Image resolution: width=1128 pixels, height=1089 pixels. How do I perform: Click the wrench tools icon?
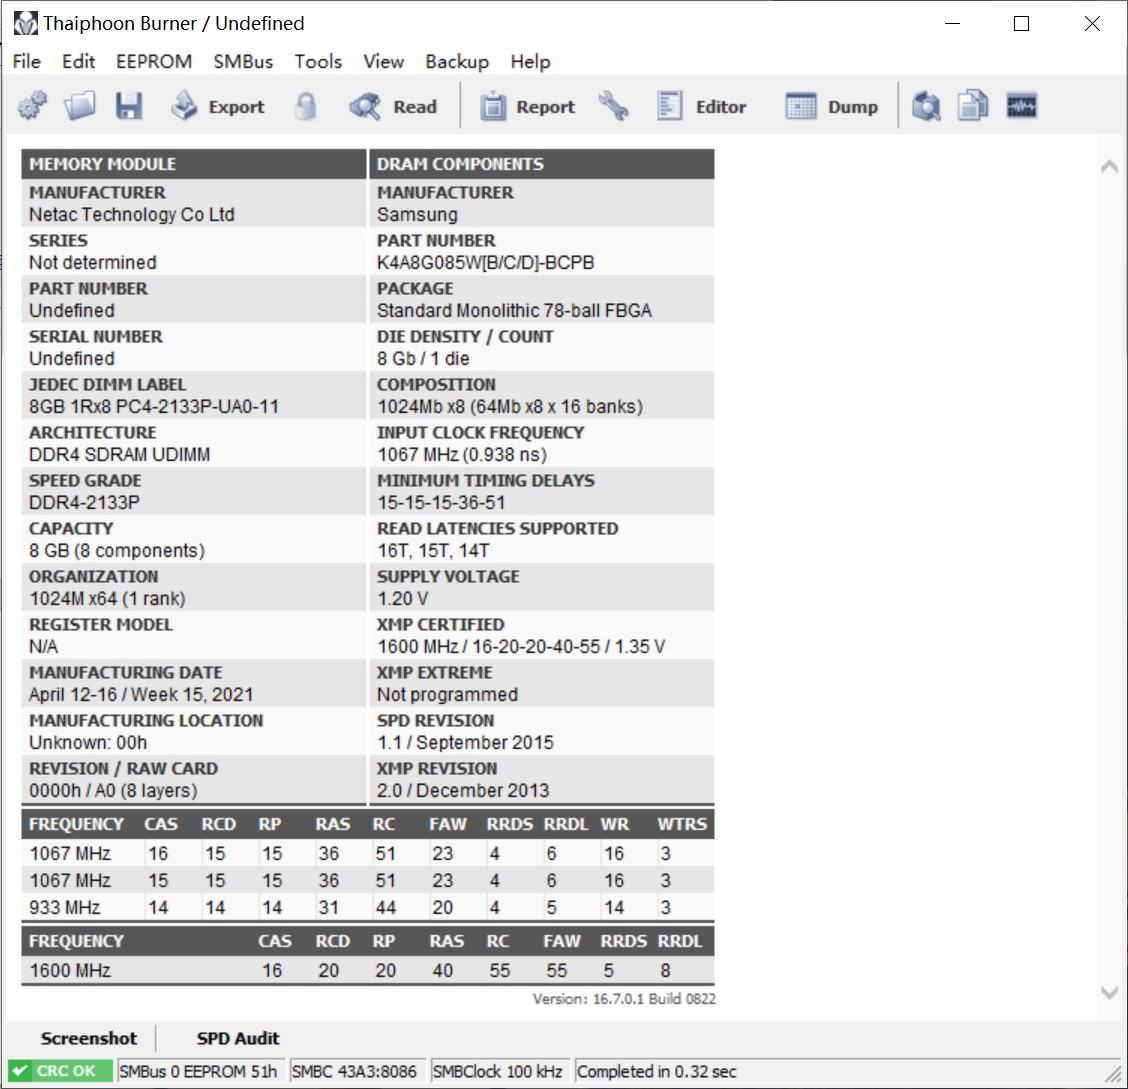coord(613,106)
